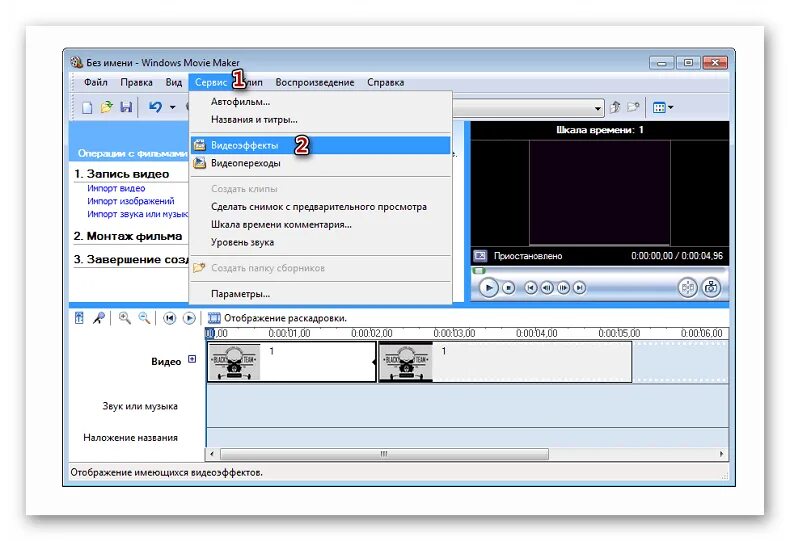Expand the 2. Монтаж фильма section
The width and height of the screenshot is (790, 541).
coord(128,236)
